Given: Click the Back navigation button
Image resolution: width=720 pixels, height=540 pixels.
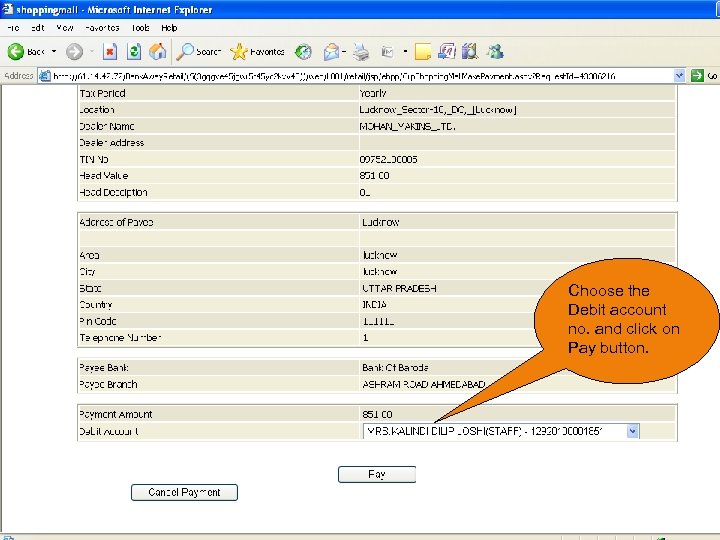Looking at the screenshot, I should [x=26, y=52].
